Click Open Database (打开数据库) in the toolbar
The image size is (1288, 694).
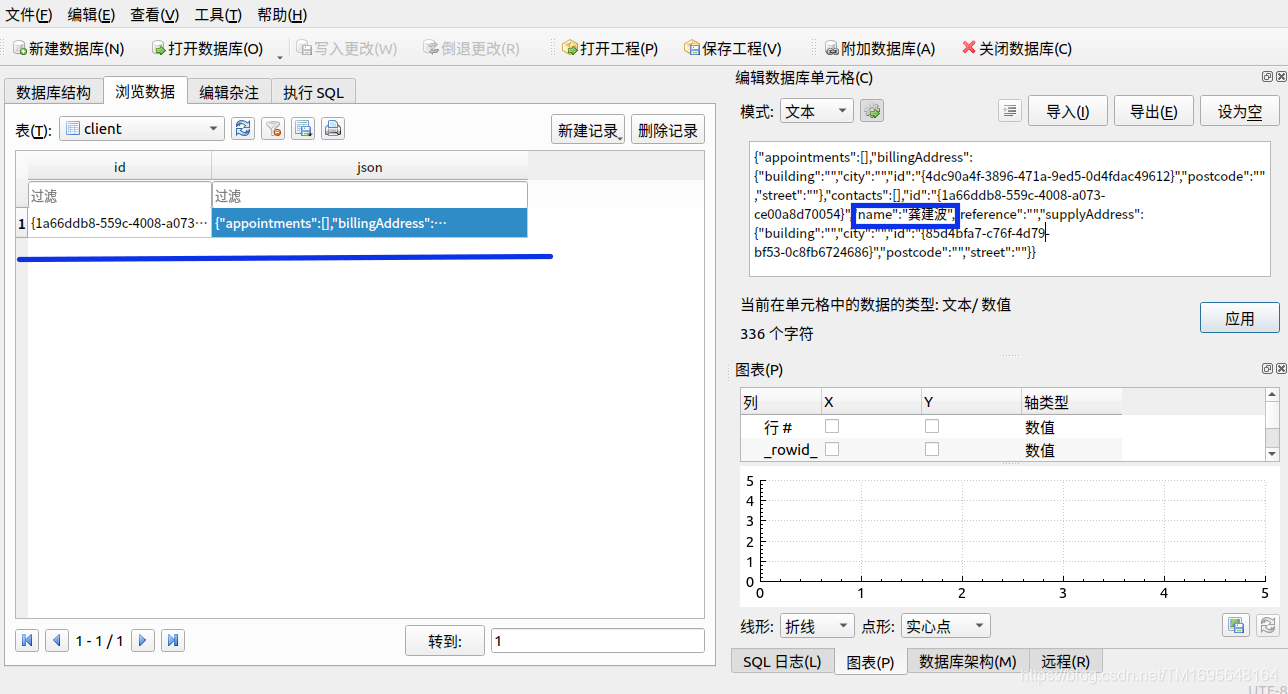207,48
